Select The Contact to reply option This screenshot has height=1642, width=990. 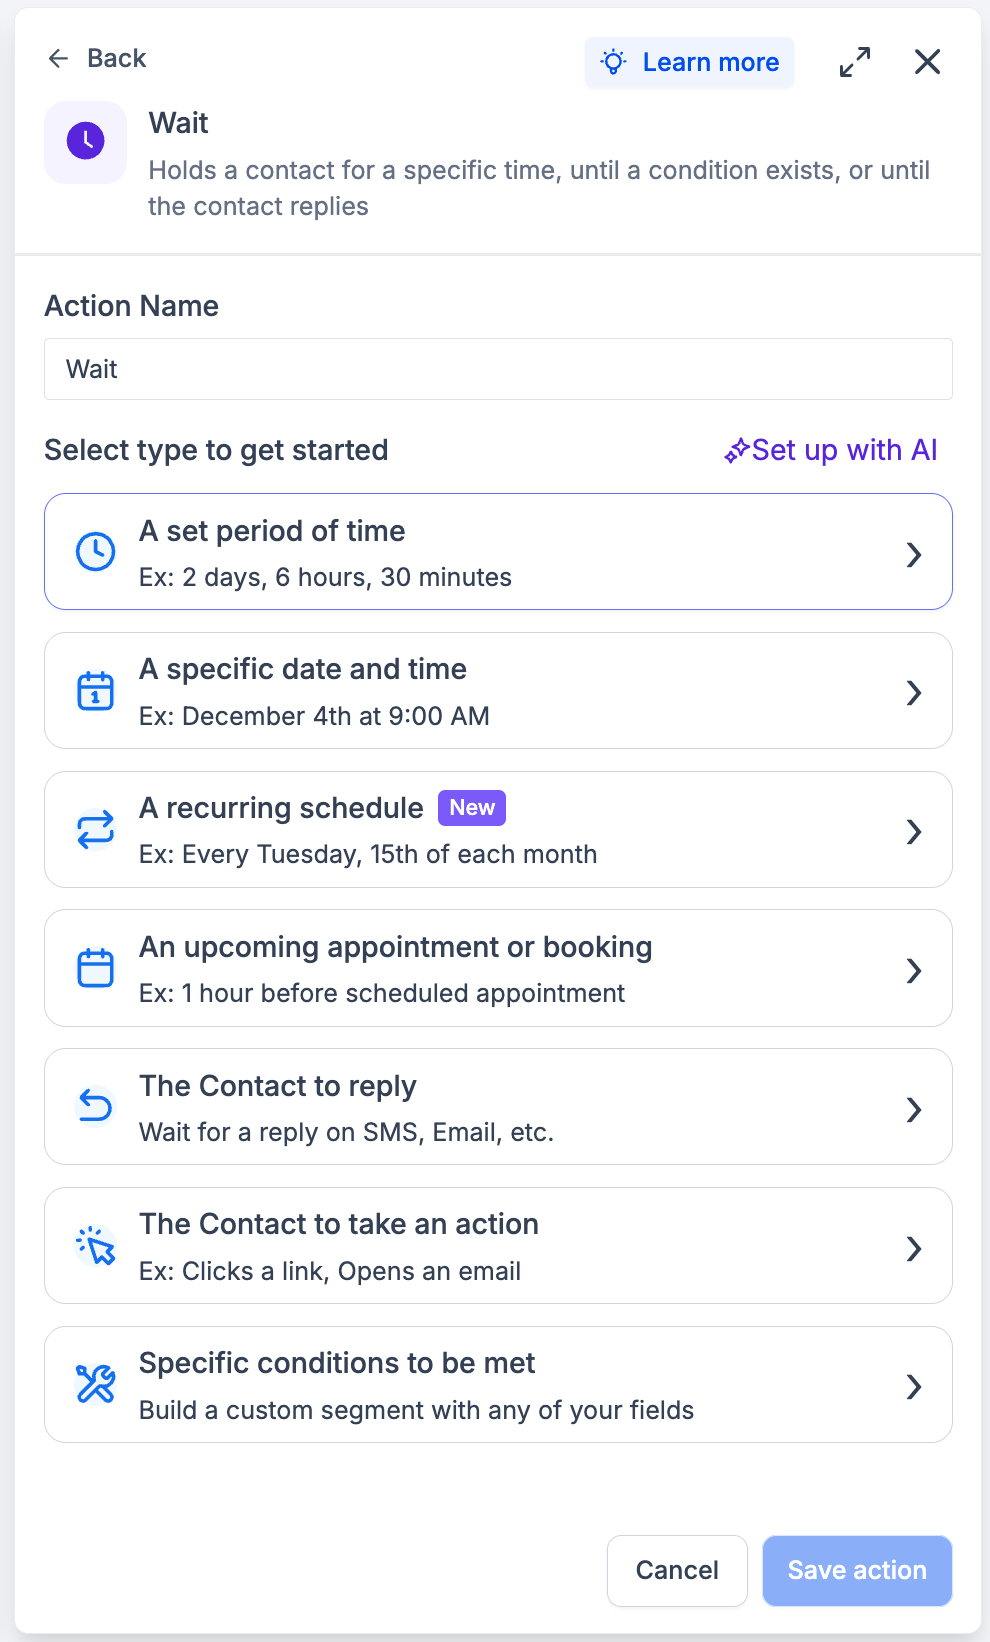pos(498,1107)
